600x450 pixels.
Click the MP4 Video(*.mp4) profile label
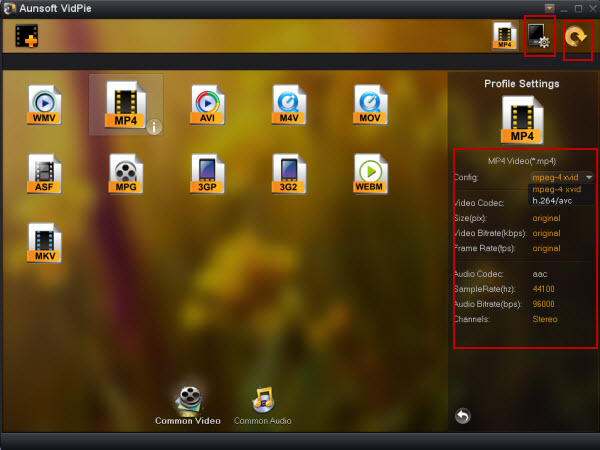[x=522, y=161]
